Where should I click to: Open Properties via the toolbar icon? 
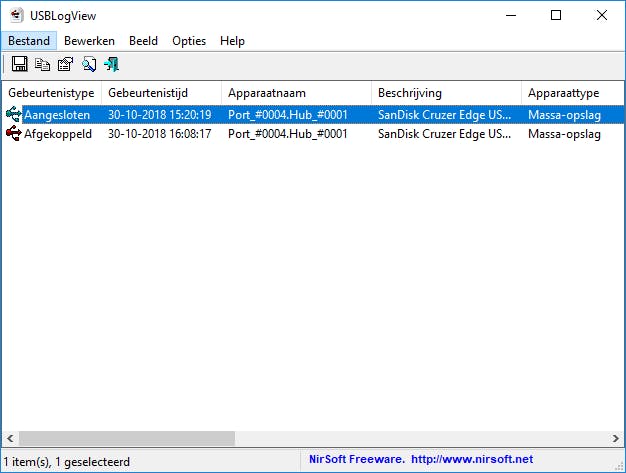[65, 65]
